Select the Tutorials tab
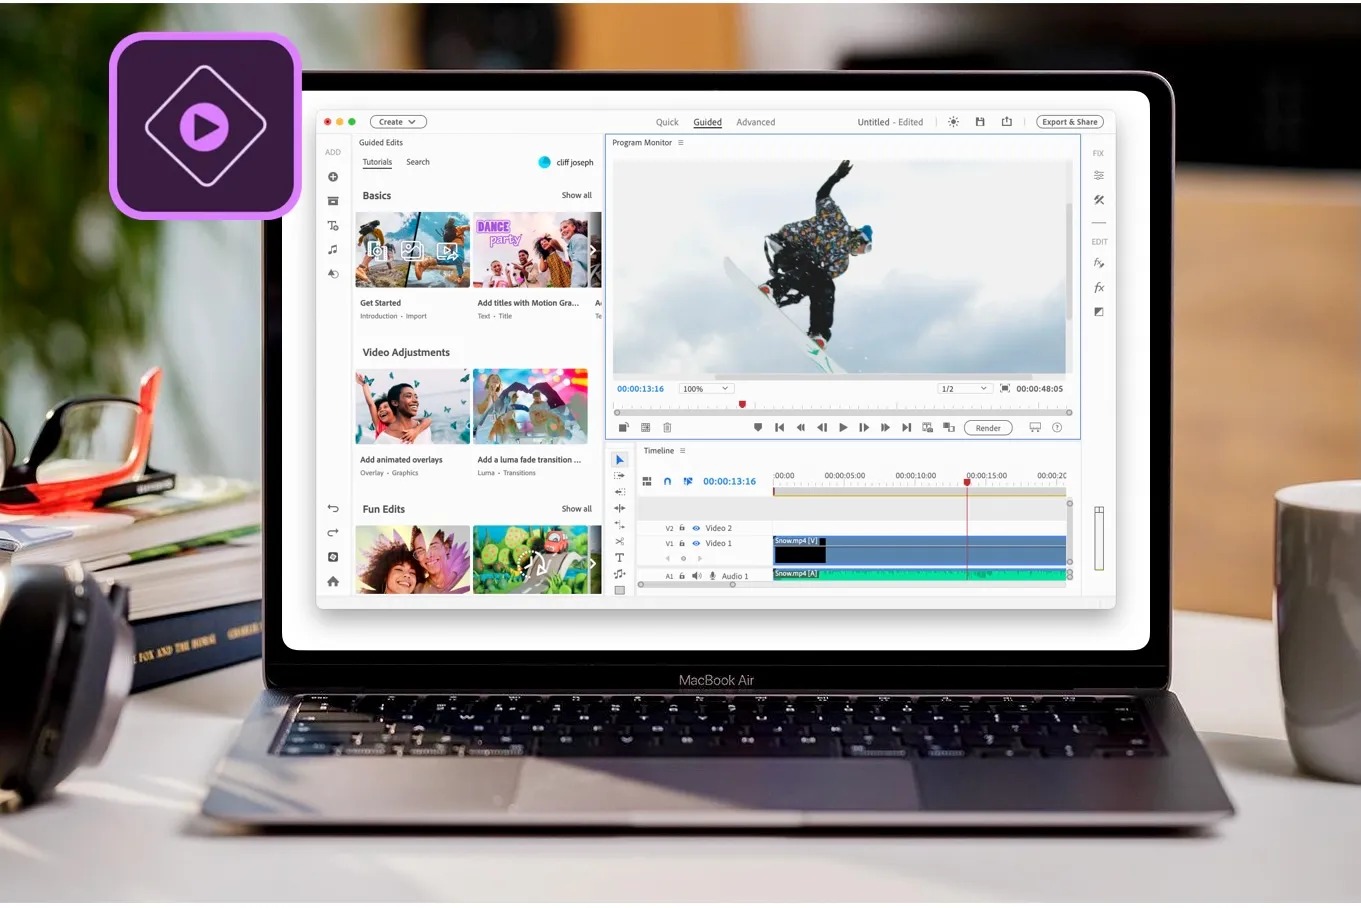1361x908 pixels. point(377,162)
